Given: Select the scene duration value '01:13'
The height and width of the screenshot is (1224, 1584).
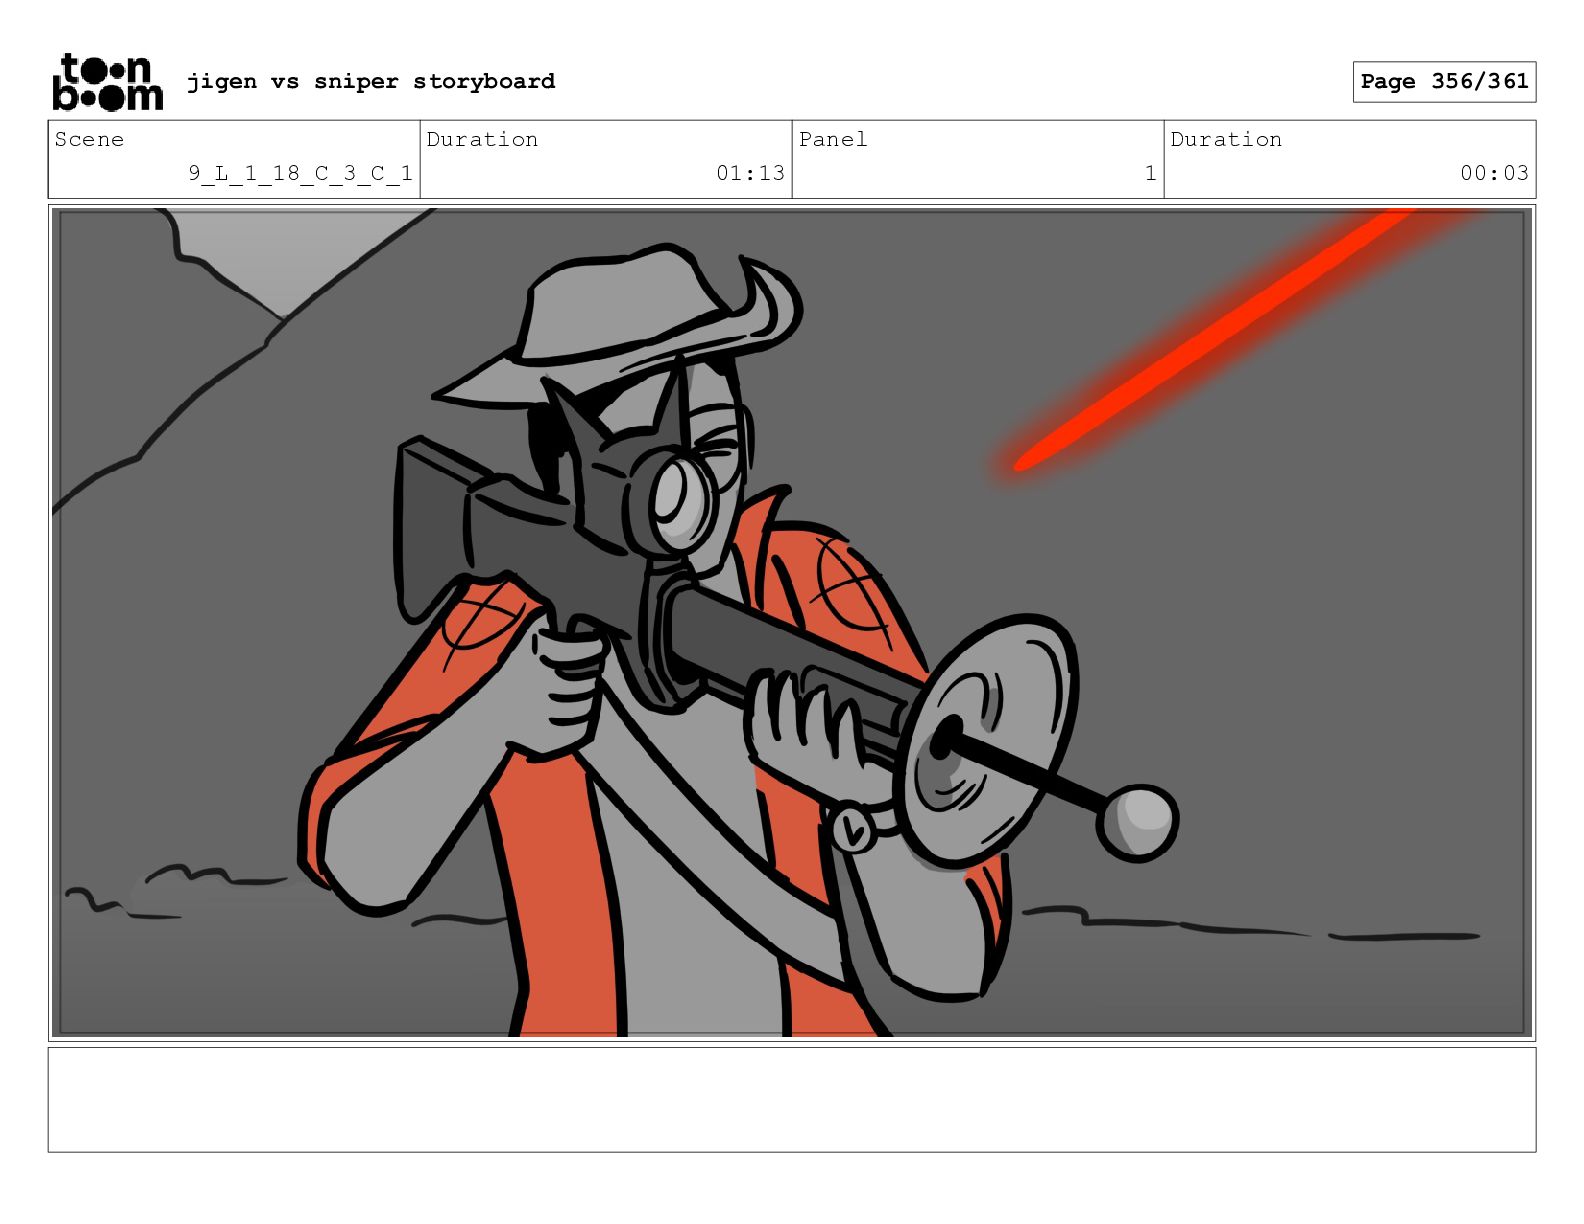Looking at the screenshot, I should click(750, 173).
